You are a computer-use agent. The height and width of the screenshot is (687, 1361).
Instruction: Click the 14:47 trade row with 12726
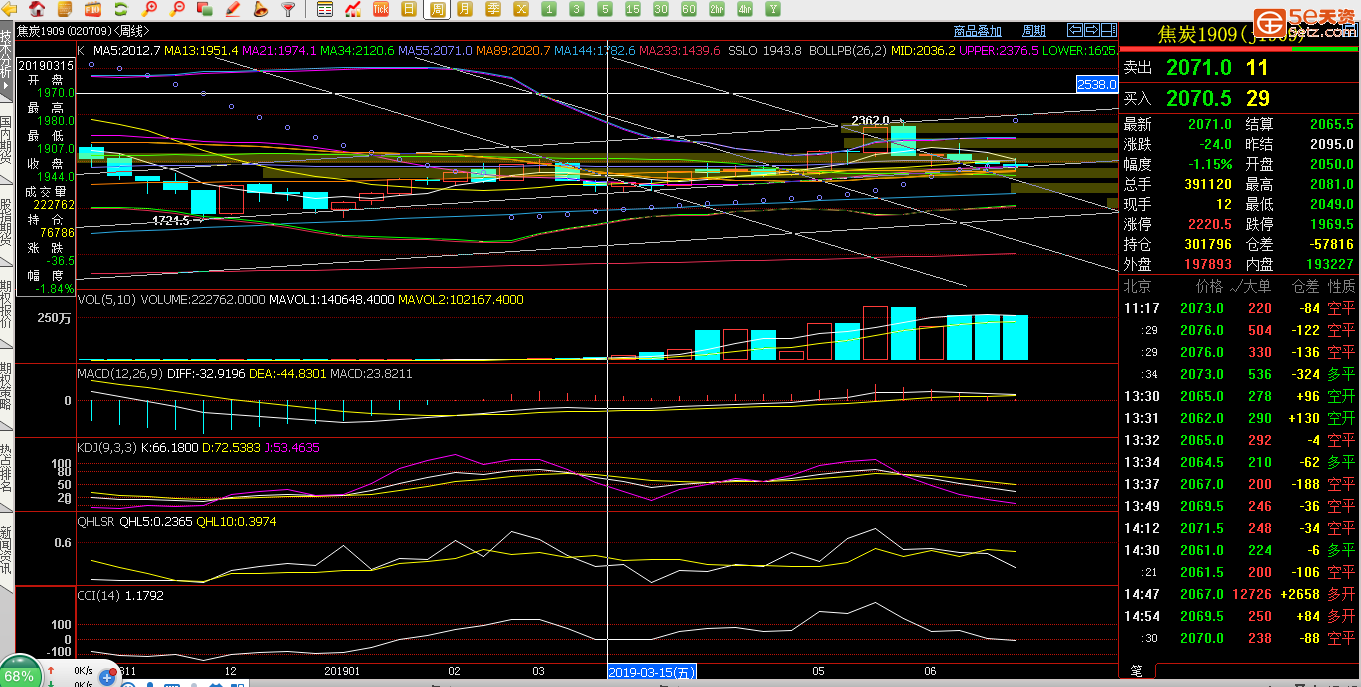point(1239,594)
